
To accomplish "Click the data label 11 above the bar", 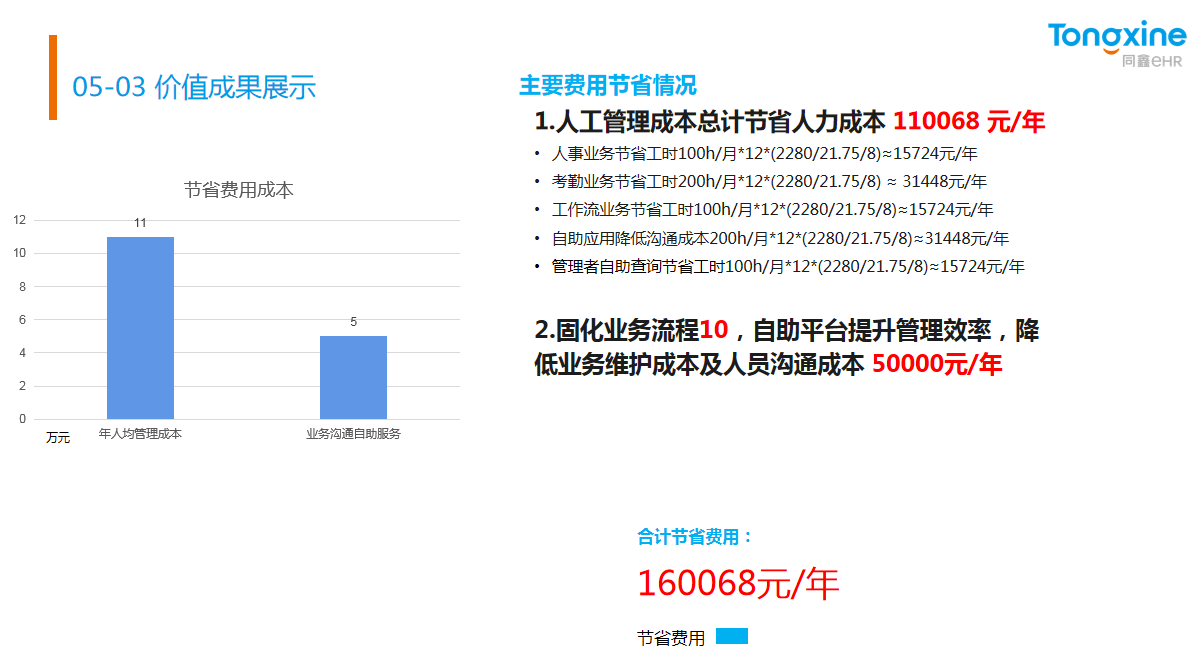I will coord(140,223).
